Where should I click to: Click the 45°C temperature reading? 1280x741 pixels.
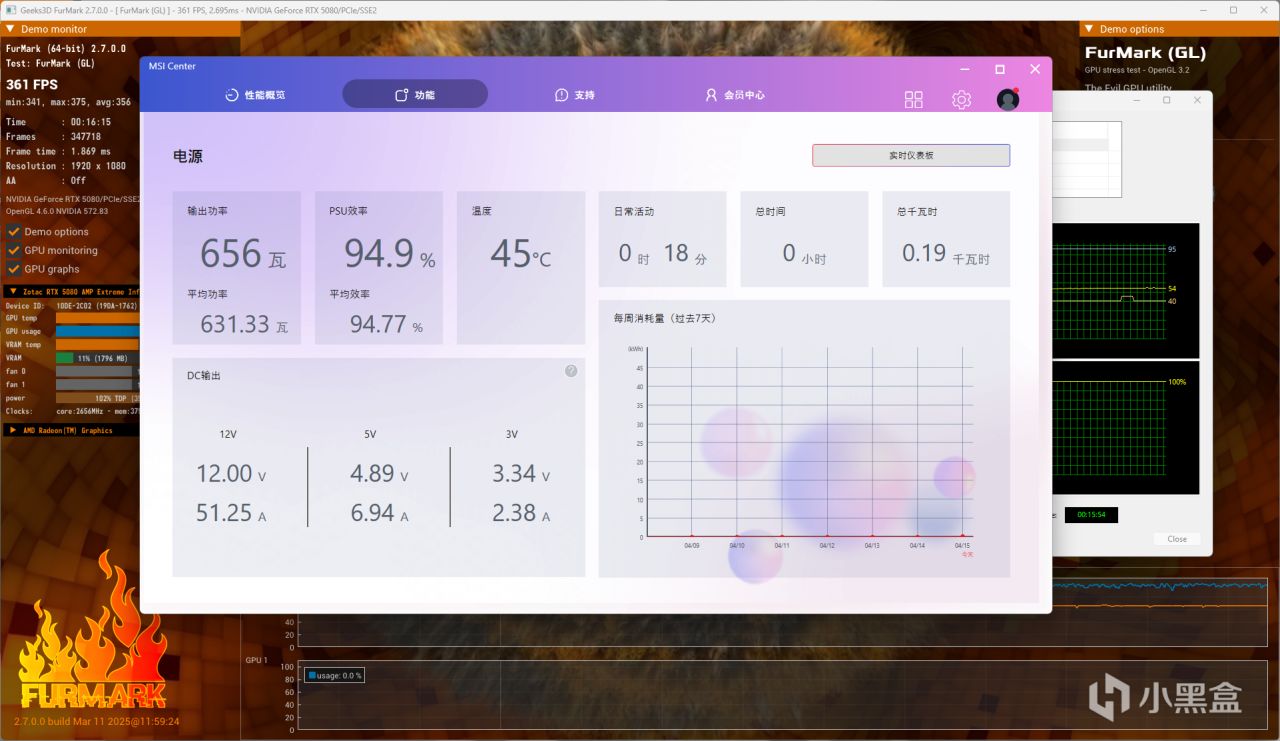(521, 255)
